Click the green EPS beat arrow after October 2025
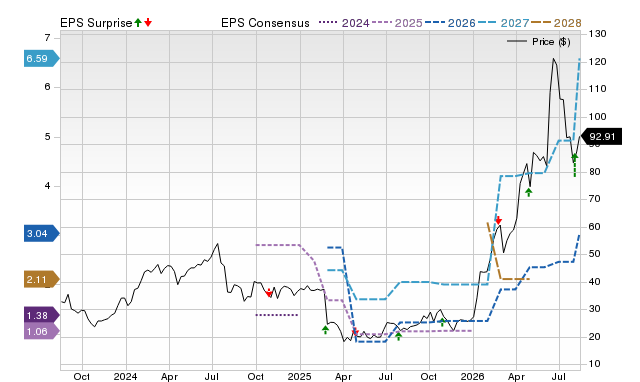Viewport: 640px width, 382px height. click(x=442, y=322)
